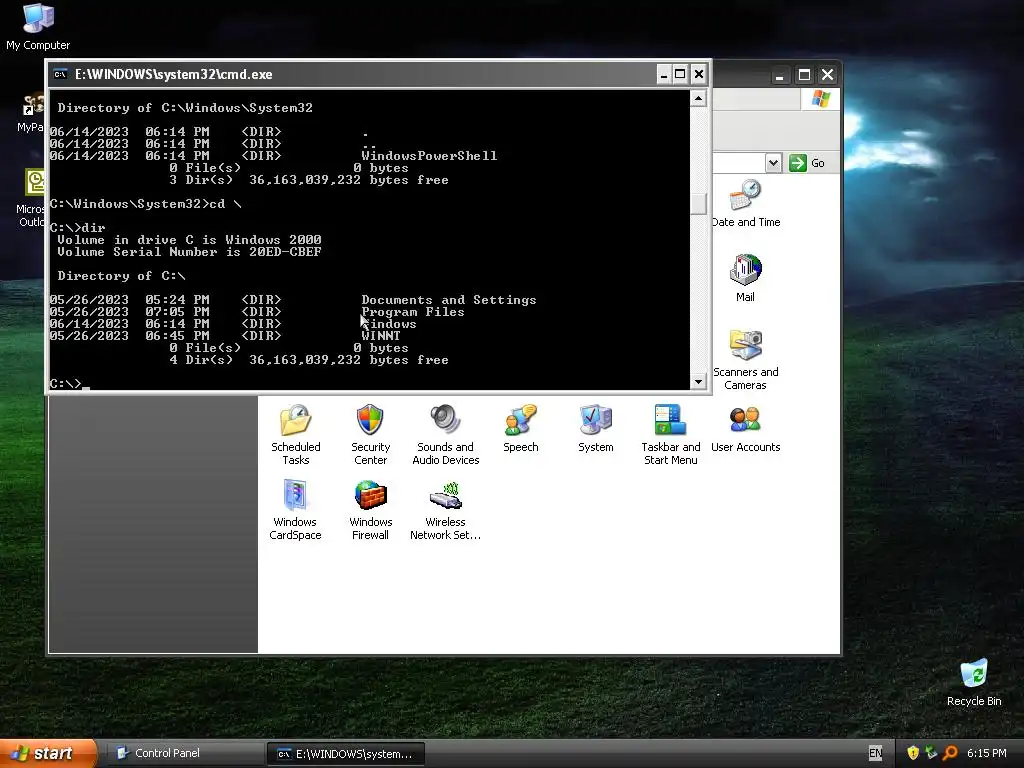The width and height of the screenshot is (1024, 768).
Task: Close the cmd.exe window
Action: (699, 74)
